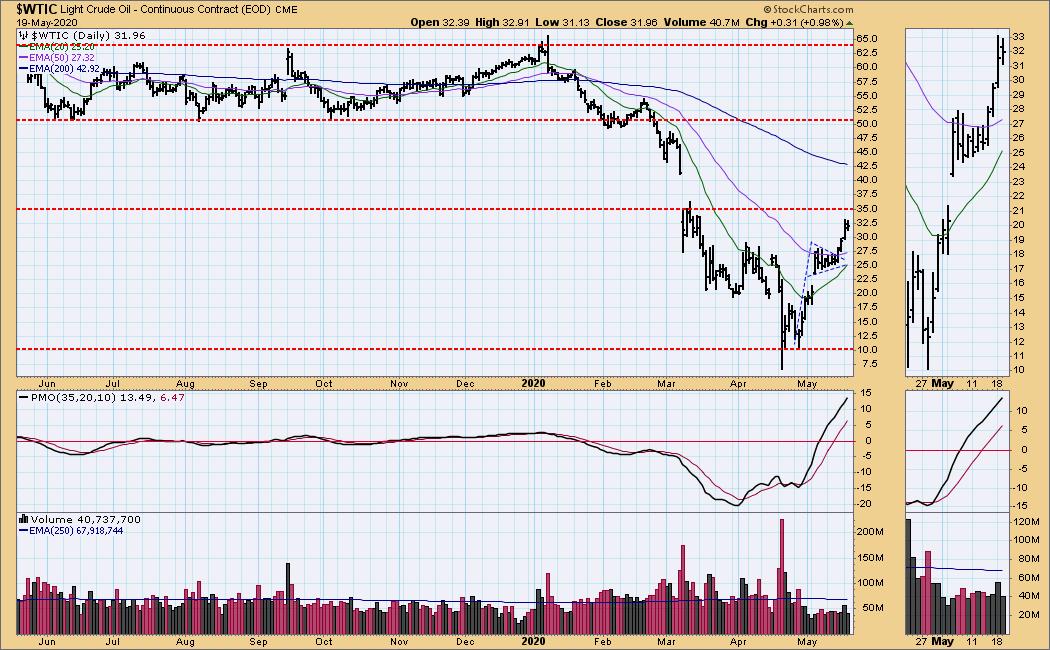This screenshot has width=1050, height=650.
Task: Click the Open 32.39 value
Action: 440,22
